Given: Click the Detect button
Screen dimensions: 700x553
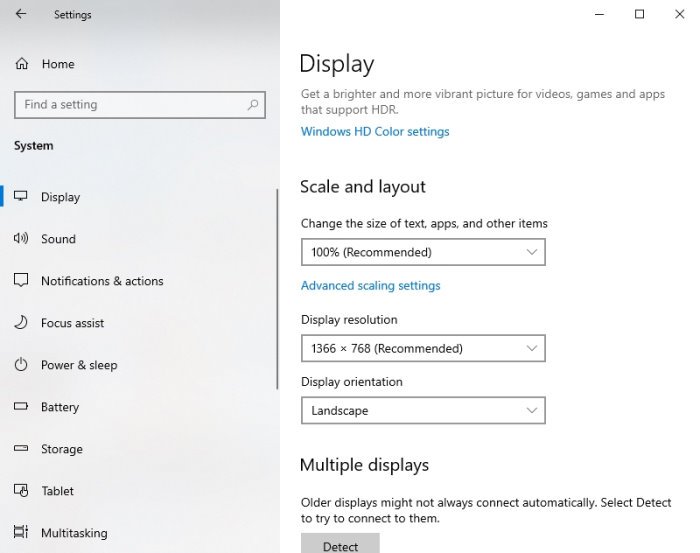Looking at the screenshot, I should click(x=340, y=544).
